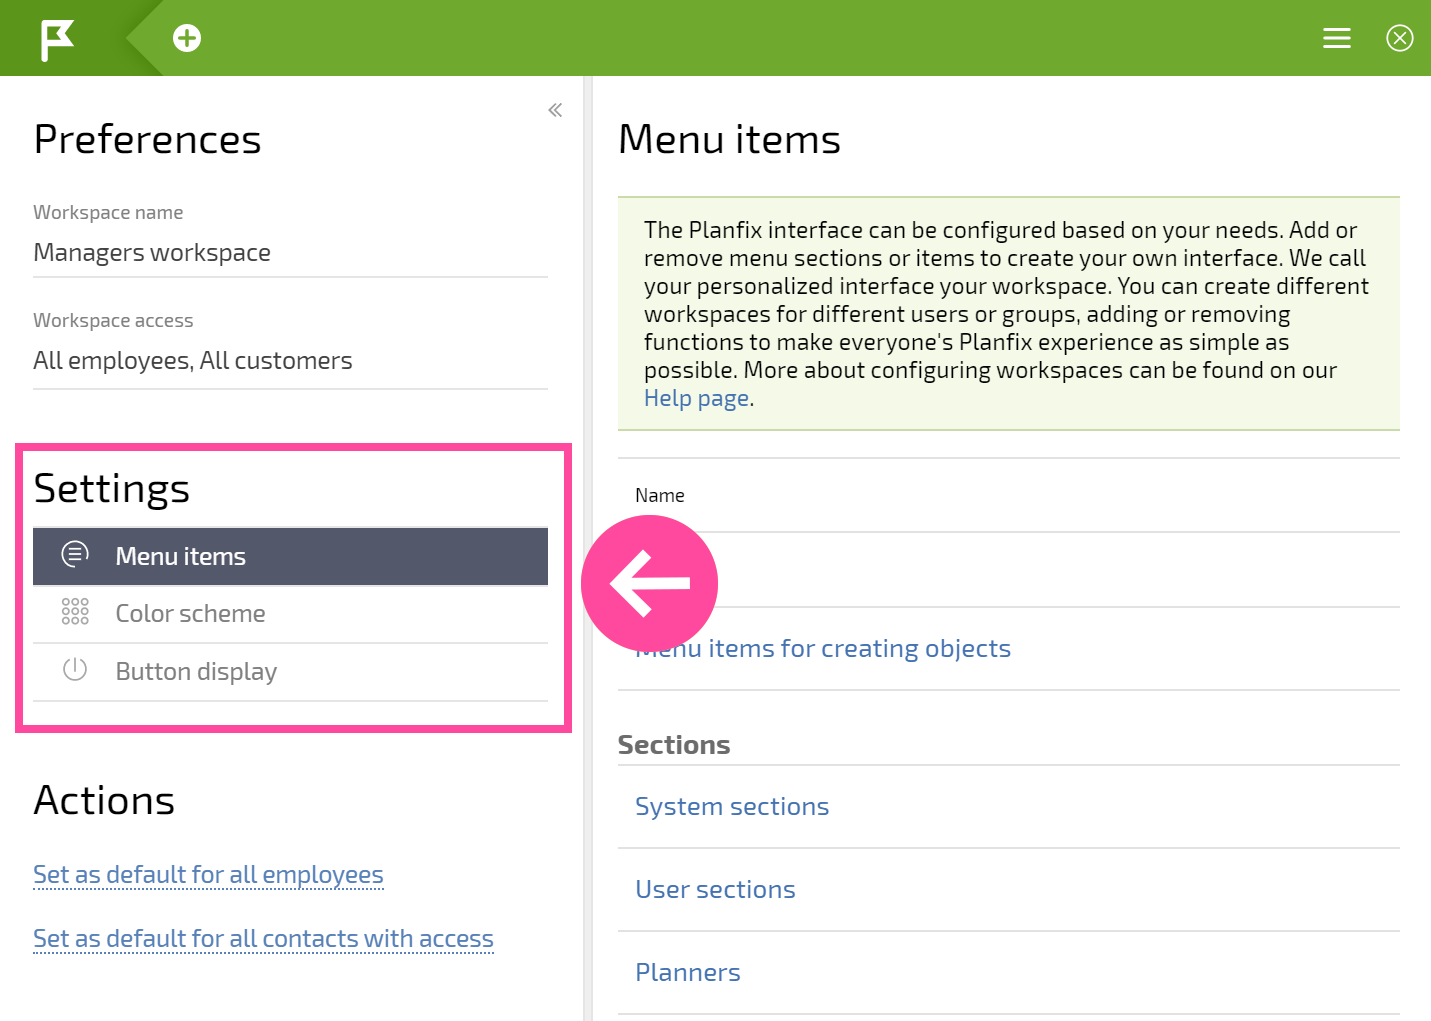
Task: Collapse the Preferences sidebar with double chevron
Action: point(555,110)
